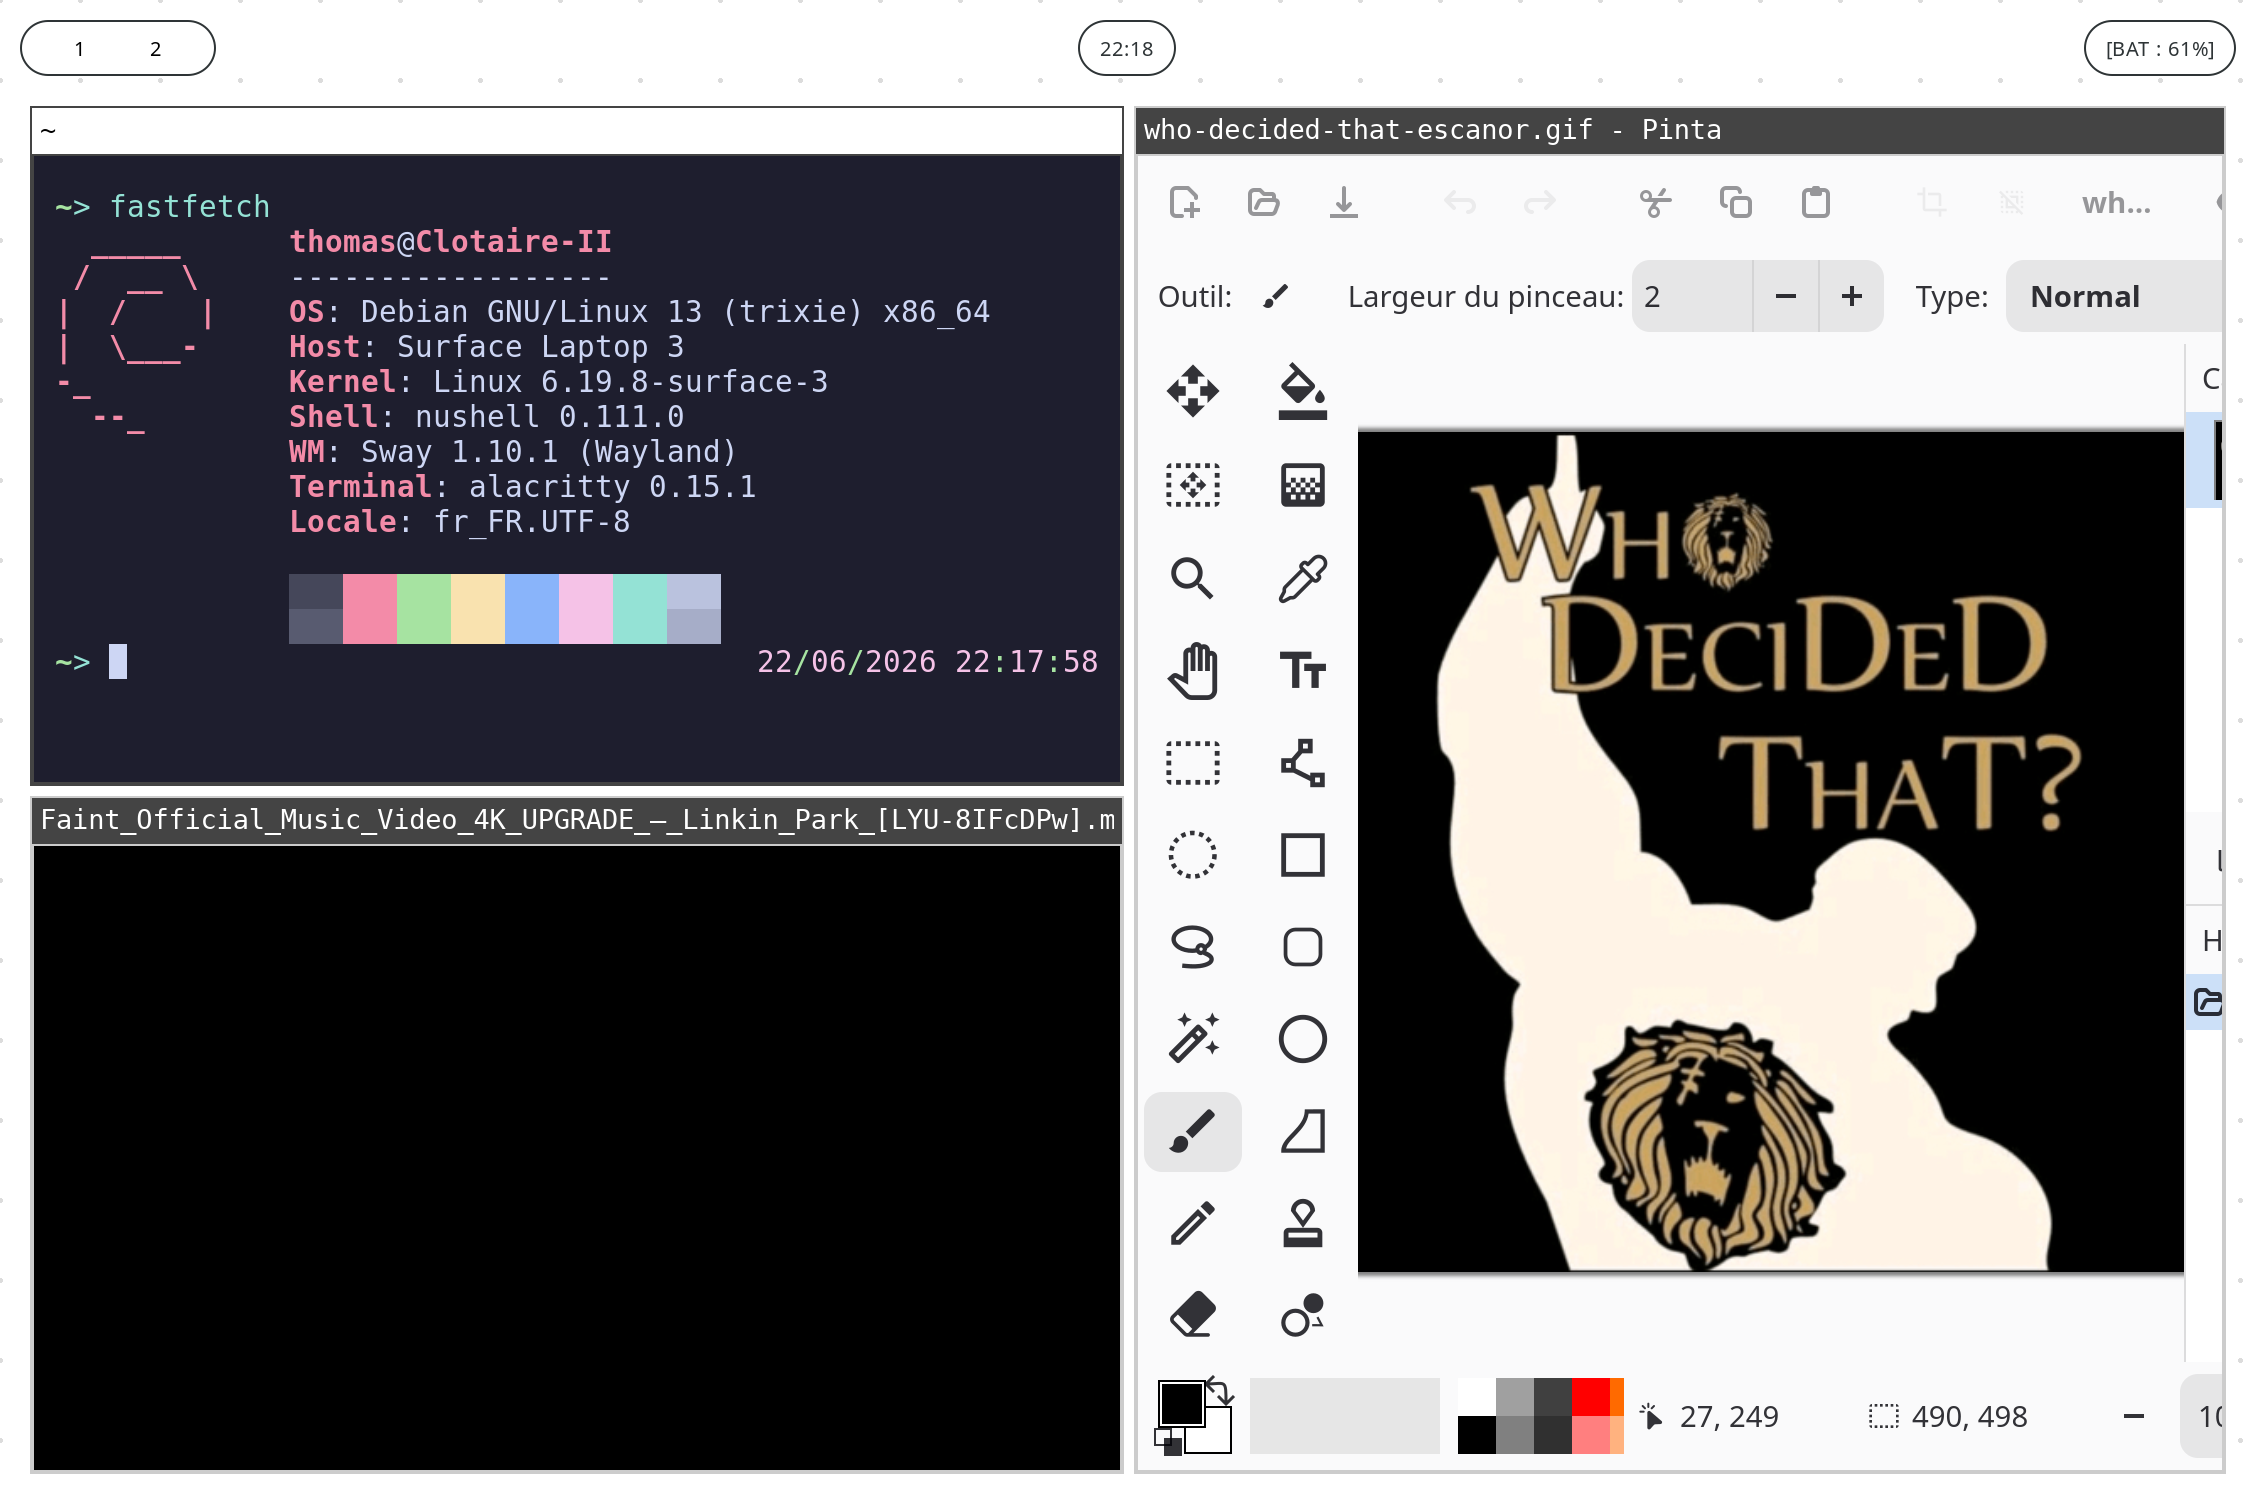
Task: Select the Ellipse shape tool
Action: (x=1303, y=1039)
